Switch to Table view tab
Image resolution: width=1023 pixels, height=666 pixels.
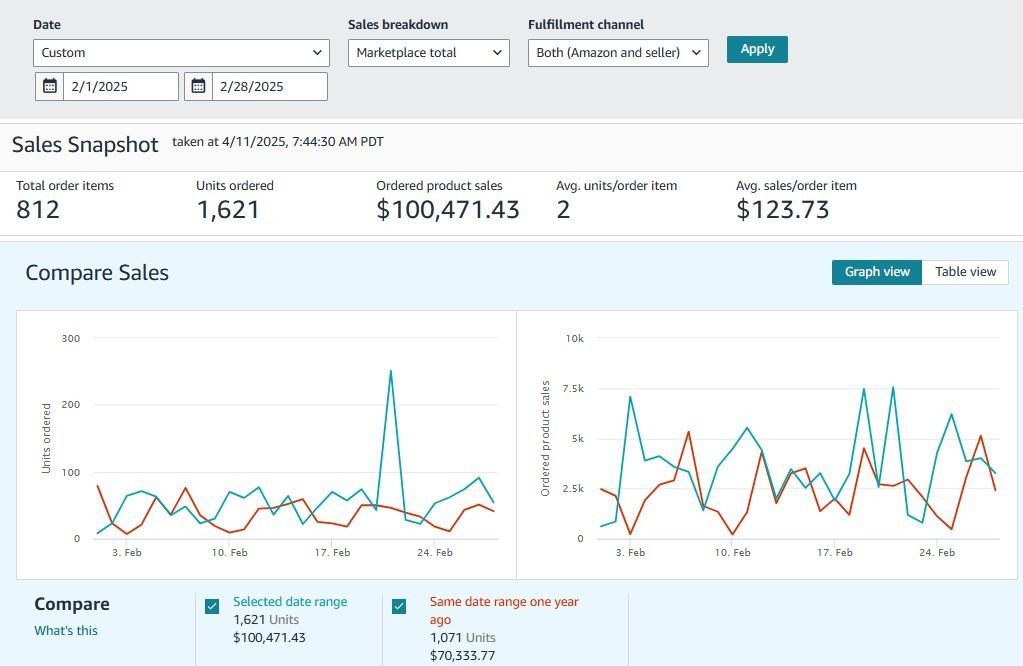[965, 272]
